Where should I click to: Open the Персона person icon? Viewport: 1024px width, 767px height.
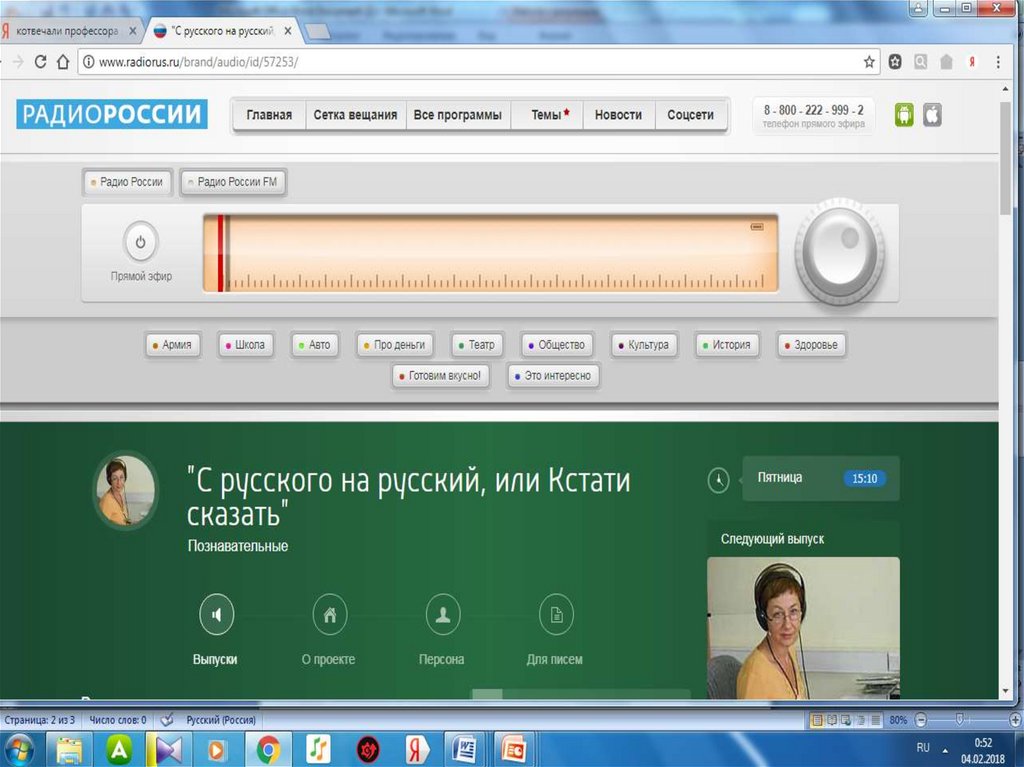tap(443, 614)
